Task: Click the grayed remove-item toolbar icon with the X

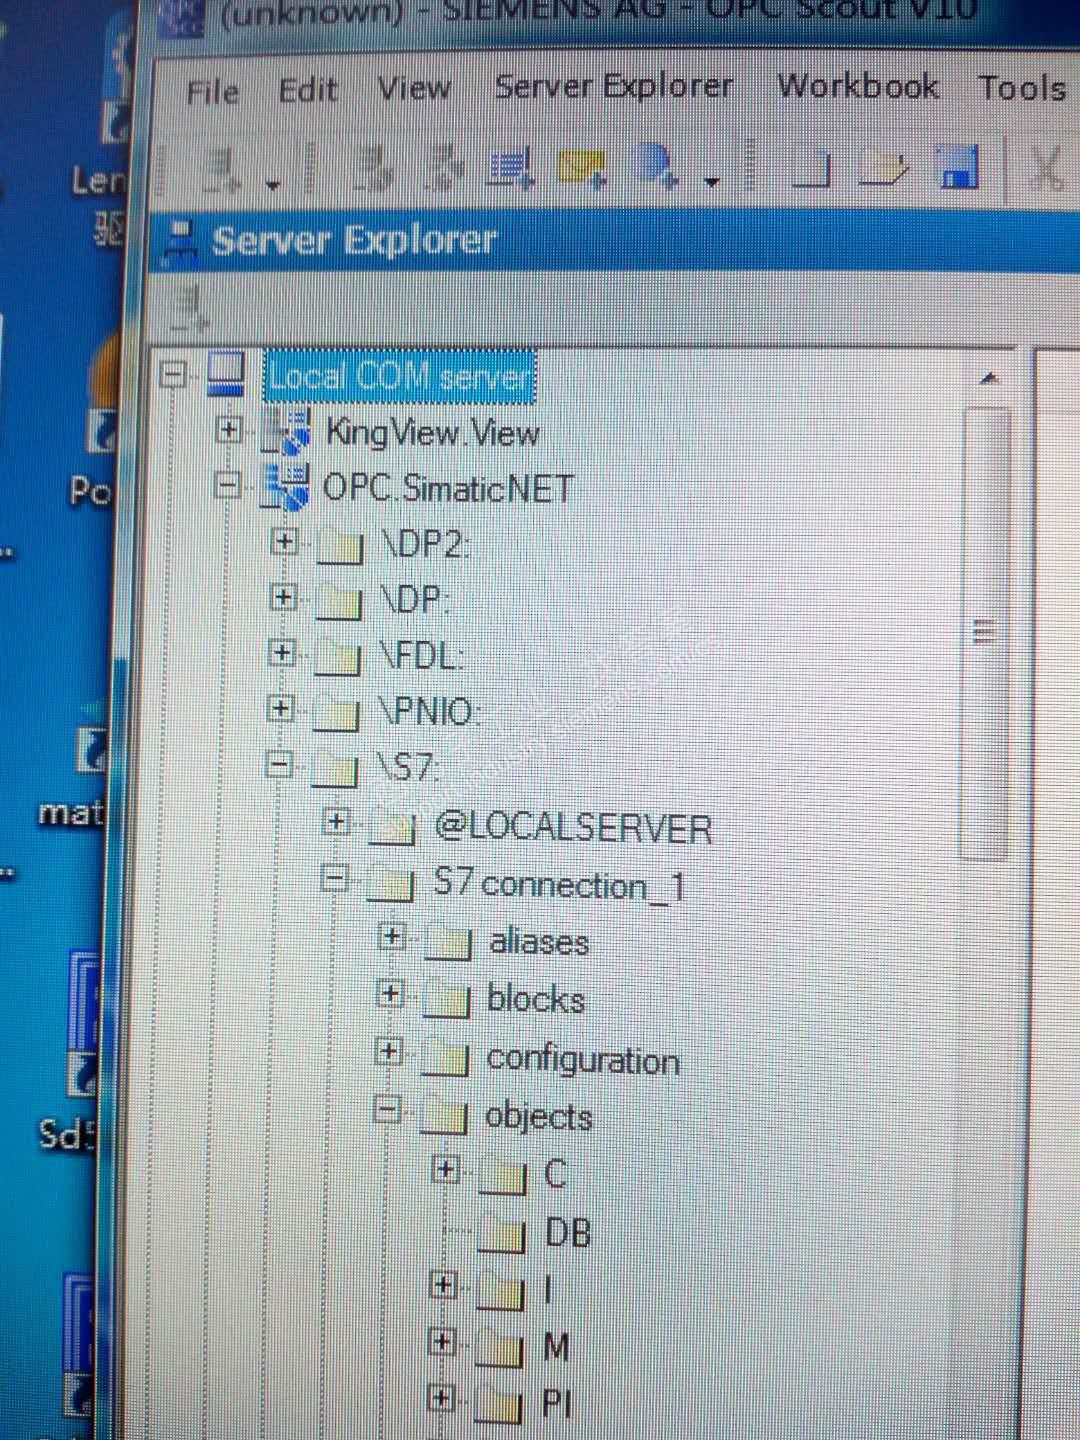Action: pyautogui.click(x=442, y=169)
